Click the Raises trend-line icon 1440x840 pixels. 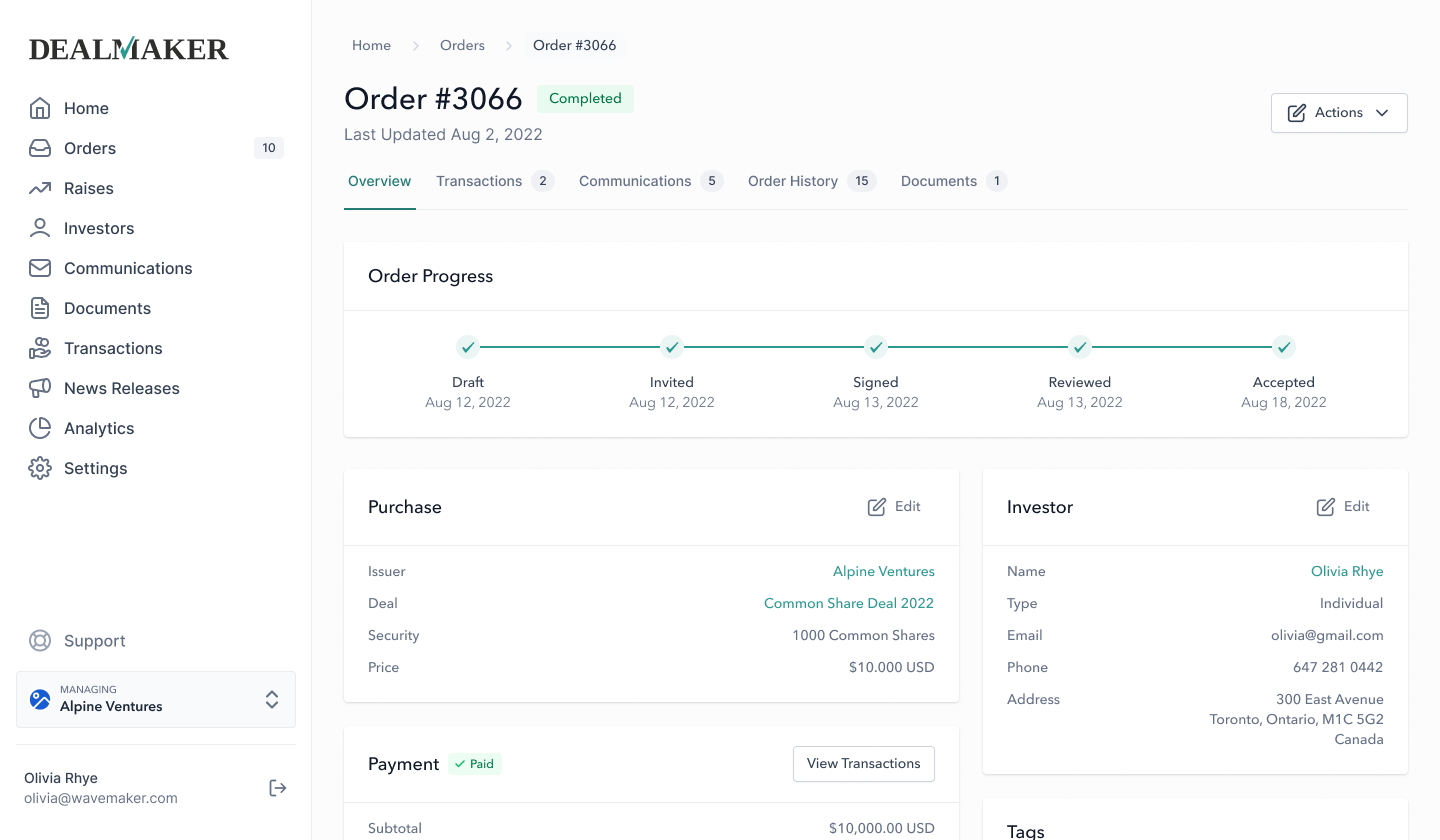pos(40,188)
